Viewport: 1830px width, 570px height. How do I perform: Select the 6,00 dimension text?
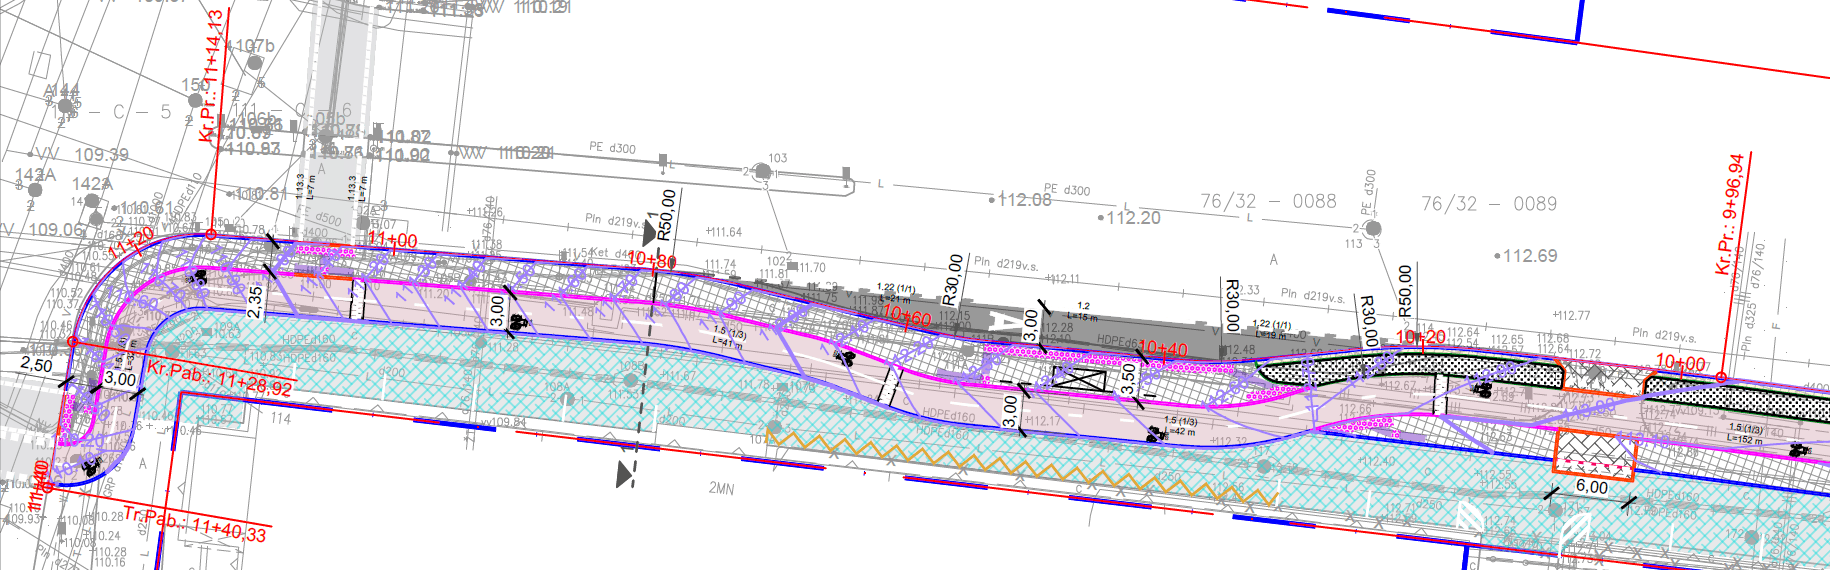pyautogui.click(x=1591, y=487)
